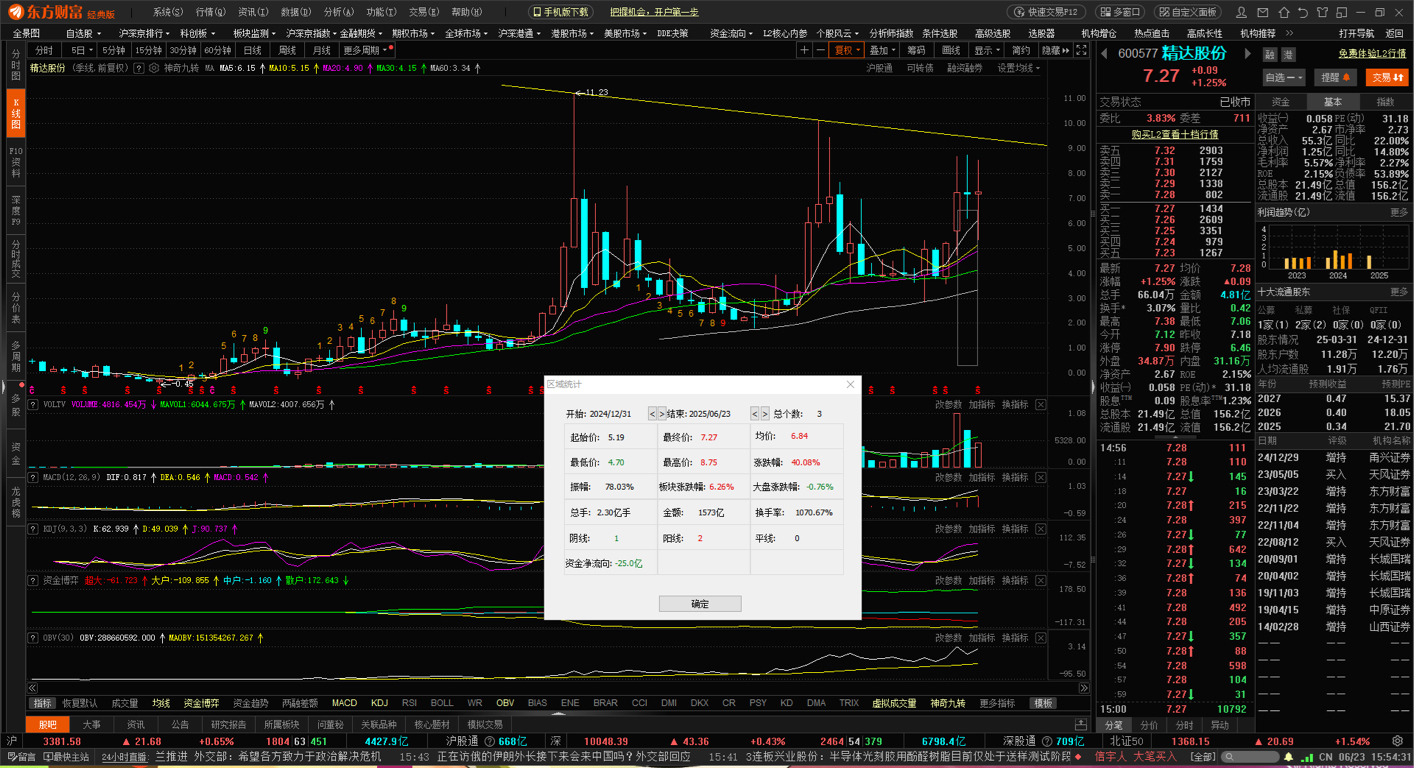Click the 融 margin badge
Image resolution: width=1414 pixels, height=768 pixels.
tap(1270, 54)
